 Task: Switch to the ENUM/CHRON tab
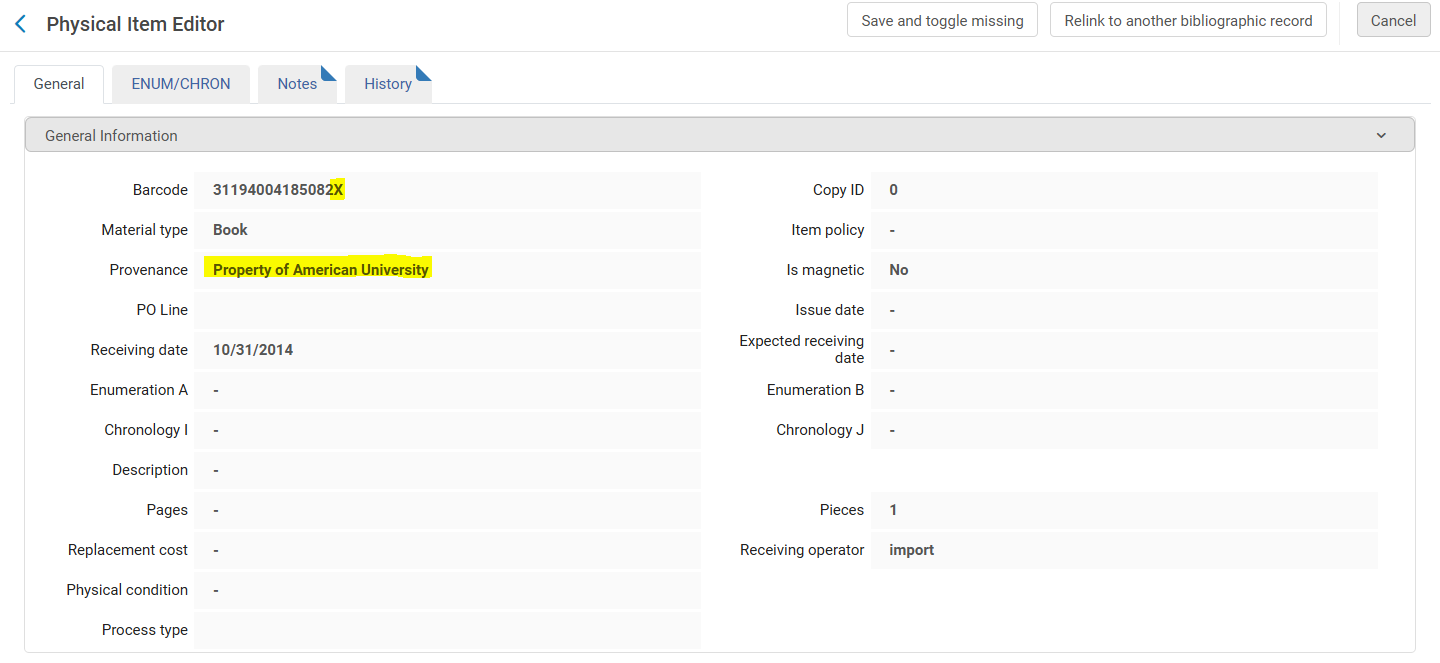(x=181, y=84)
